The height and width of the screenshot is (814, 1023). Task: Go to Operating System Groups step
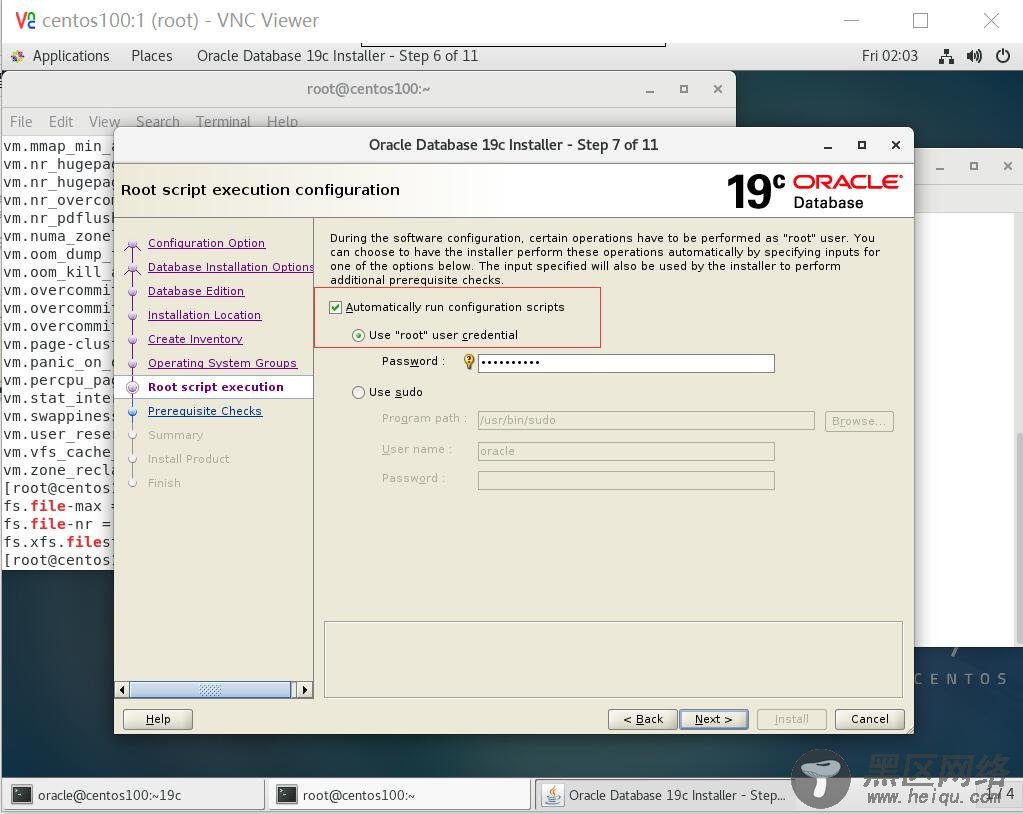pyautogui.click(x=222, y=363)
